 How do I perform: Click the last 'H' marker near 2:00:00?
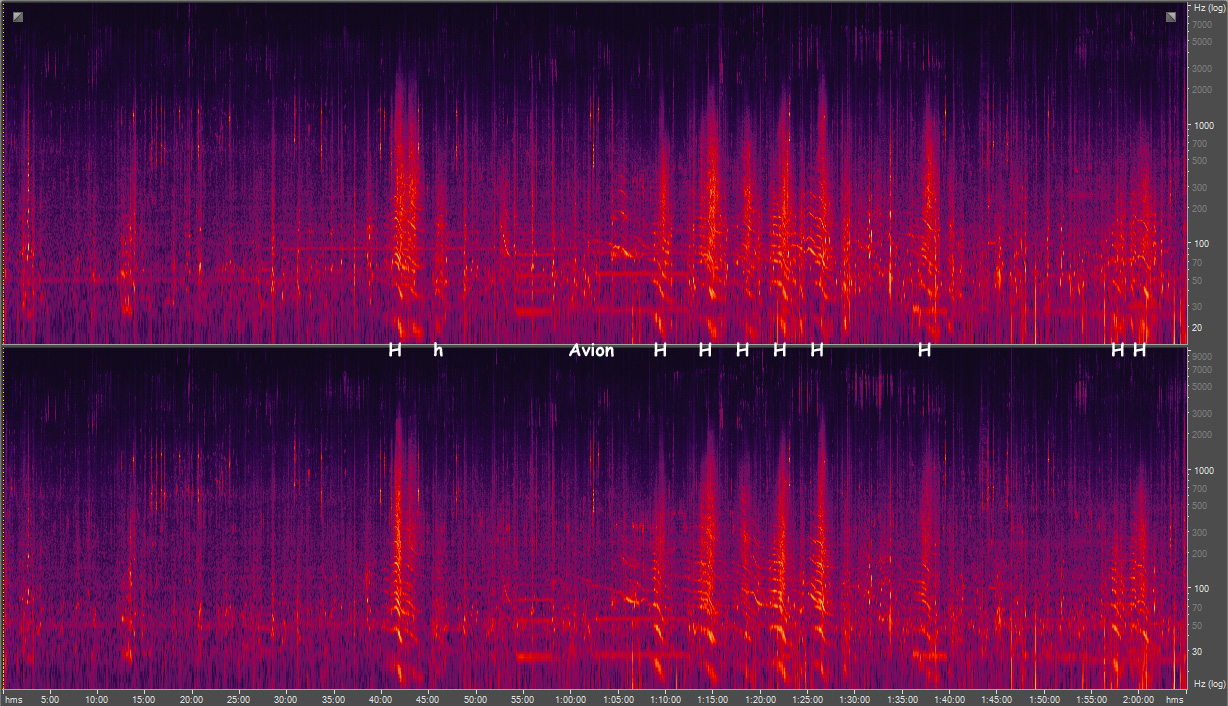[1139, 350]
